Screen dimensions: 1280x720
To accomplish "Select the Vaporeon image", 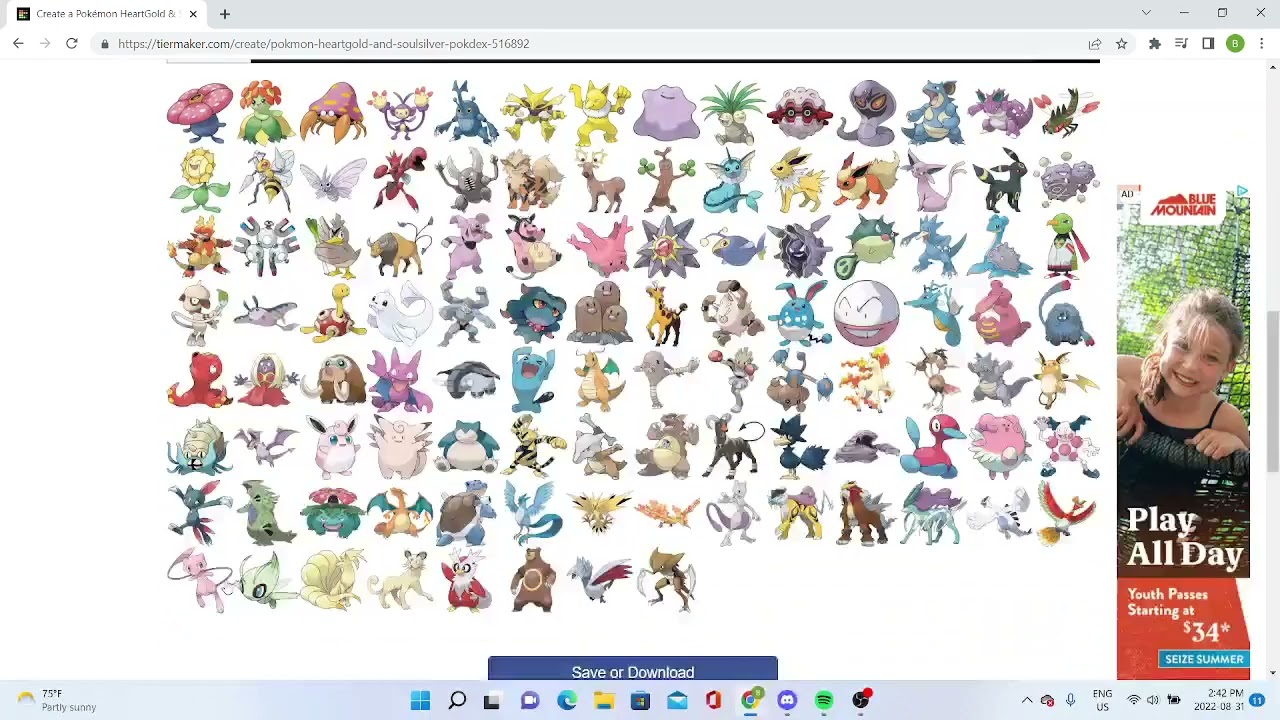I will point(733,180).
